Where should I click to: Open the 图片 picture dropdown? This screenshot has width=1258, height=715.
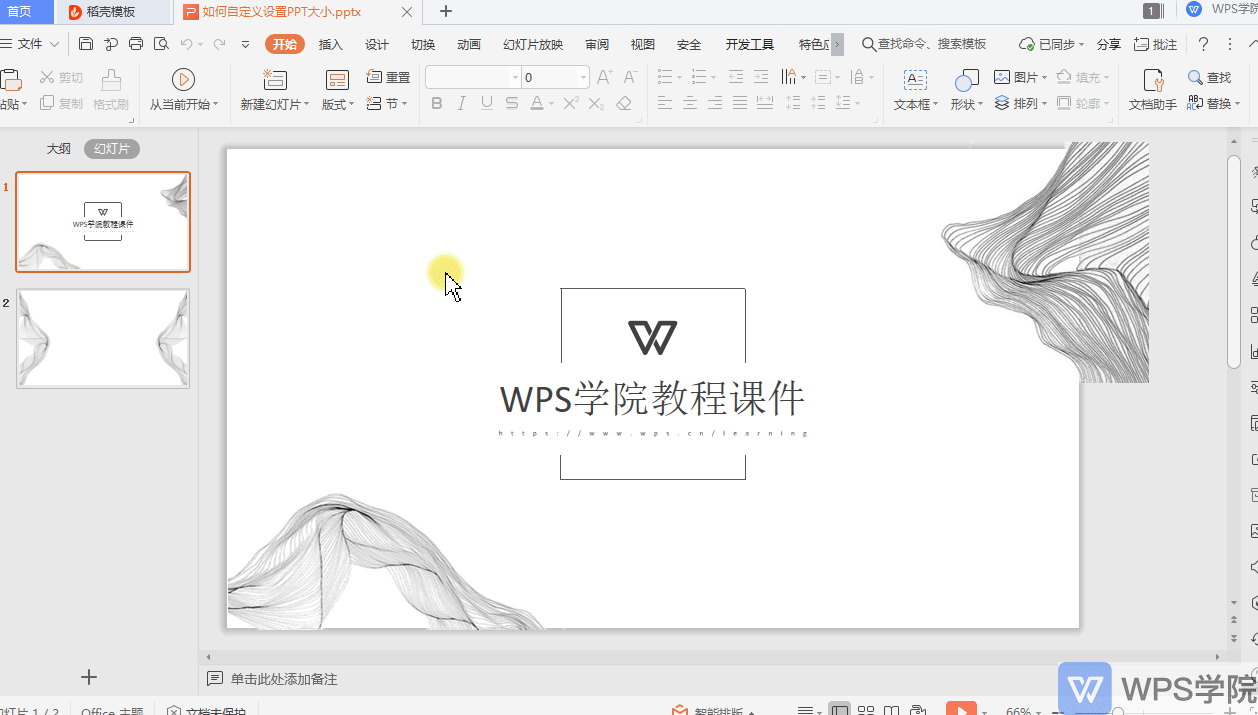coord(1020,77)
